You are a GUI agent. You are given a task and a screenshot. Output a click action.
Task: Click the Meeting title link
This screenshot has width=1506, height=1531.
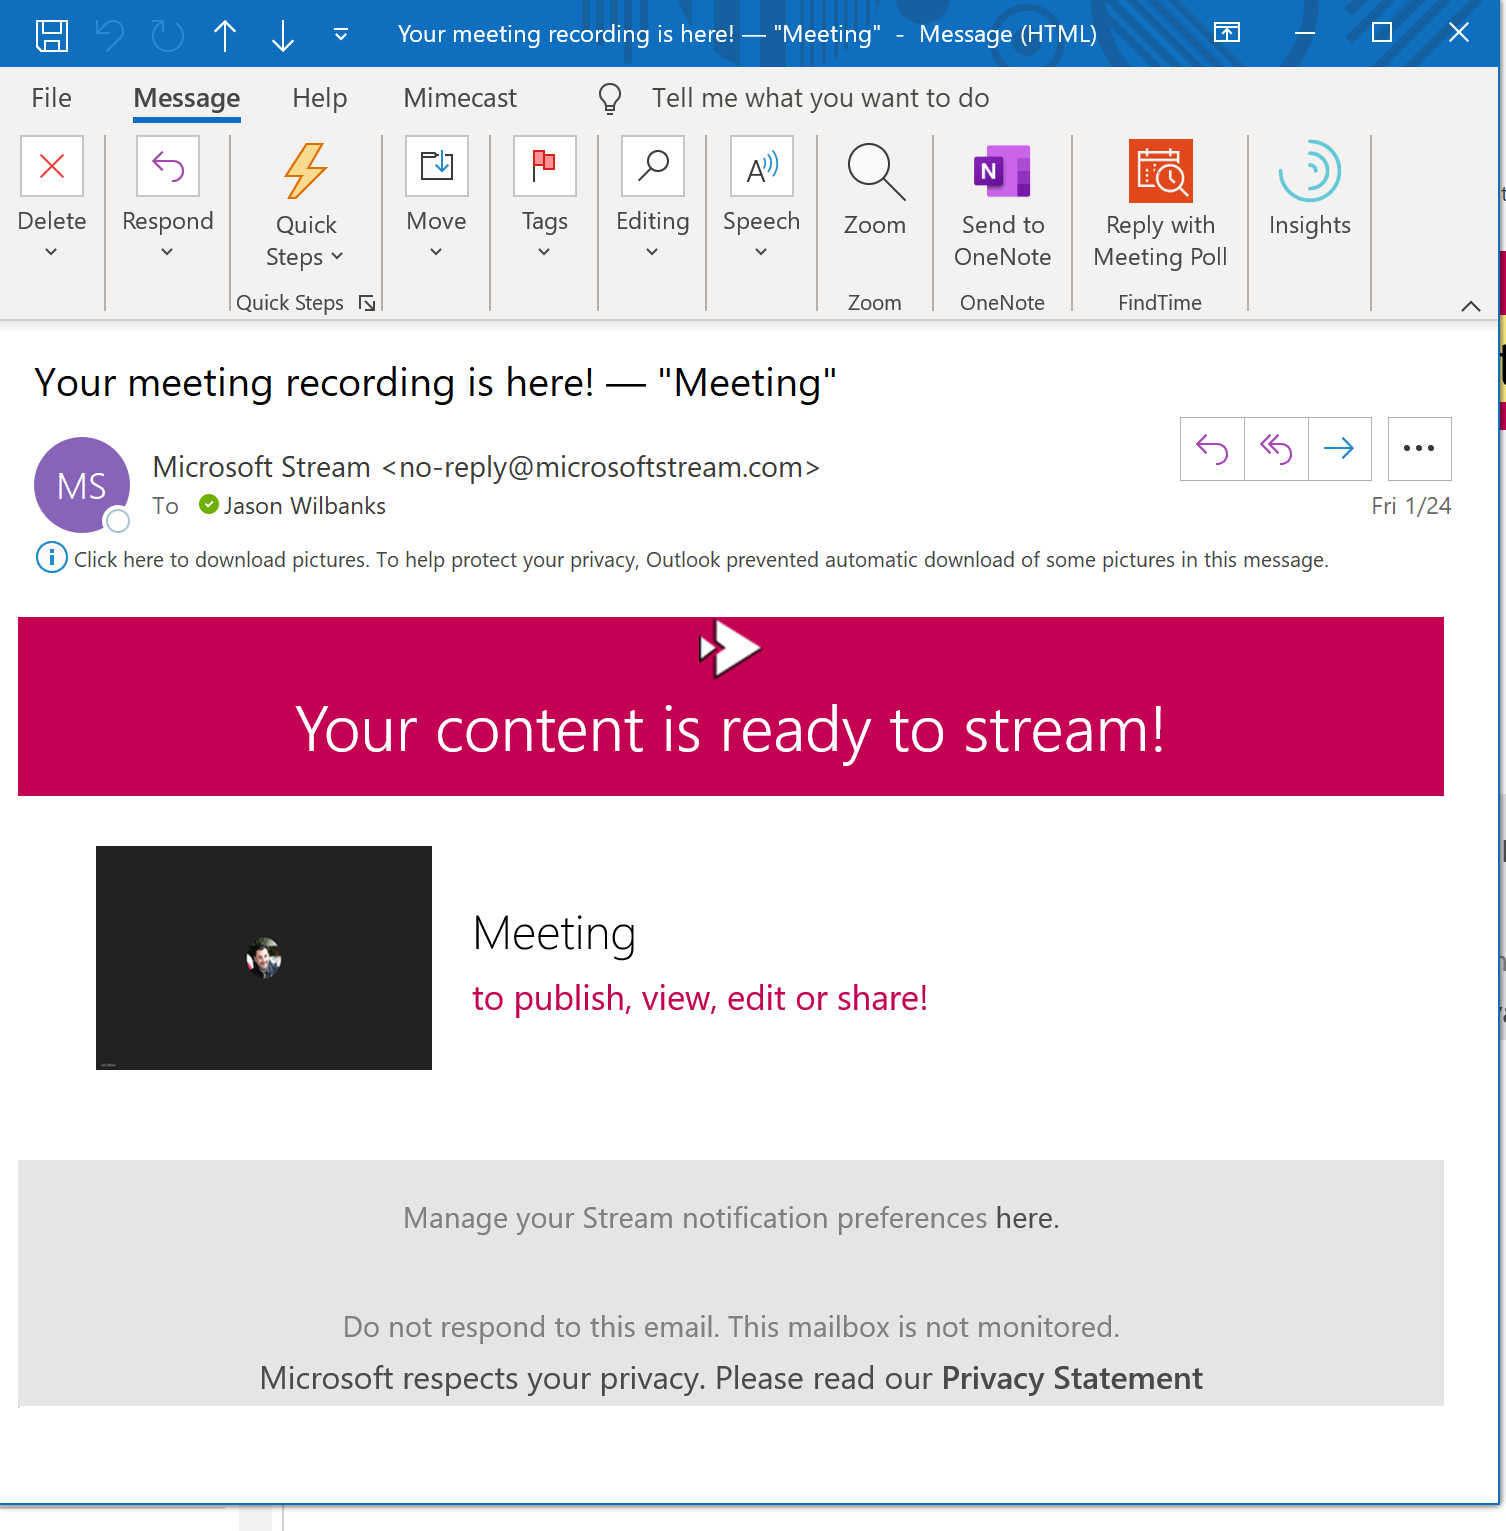point(555,934)
